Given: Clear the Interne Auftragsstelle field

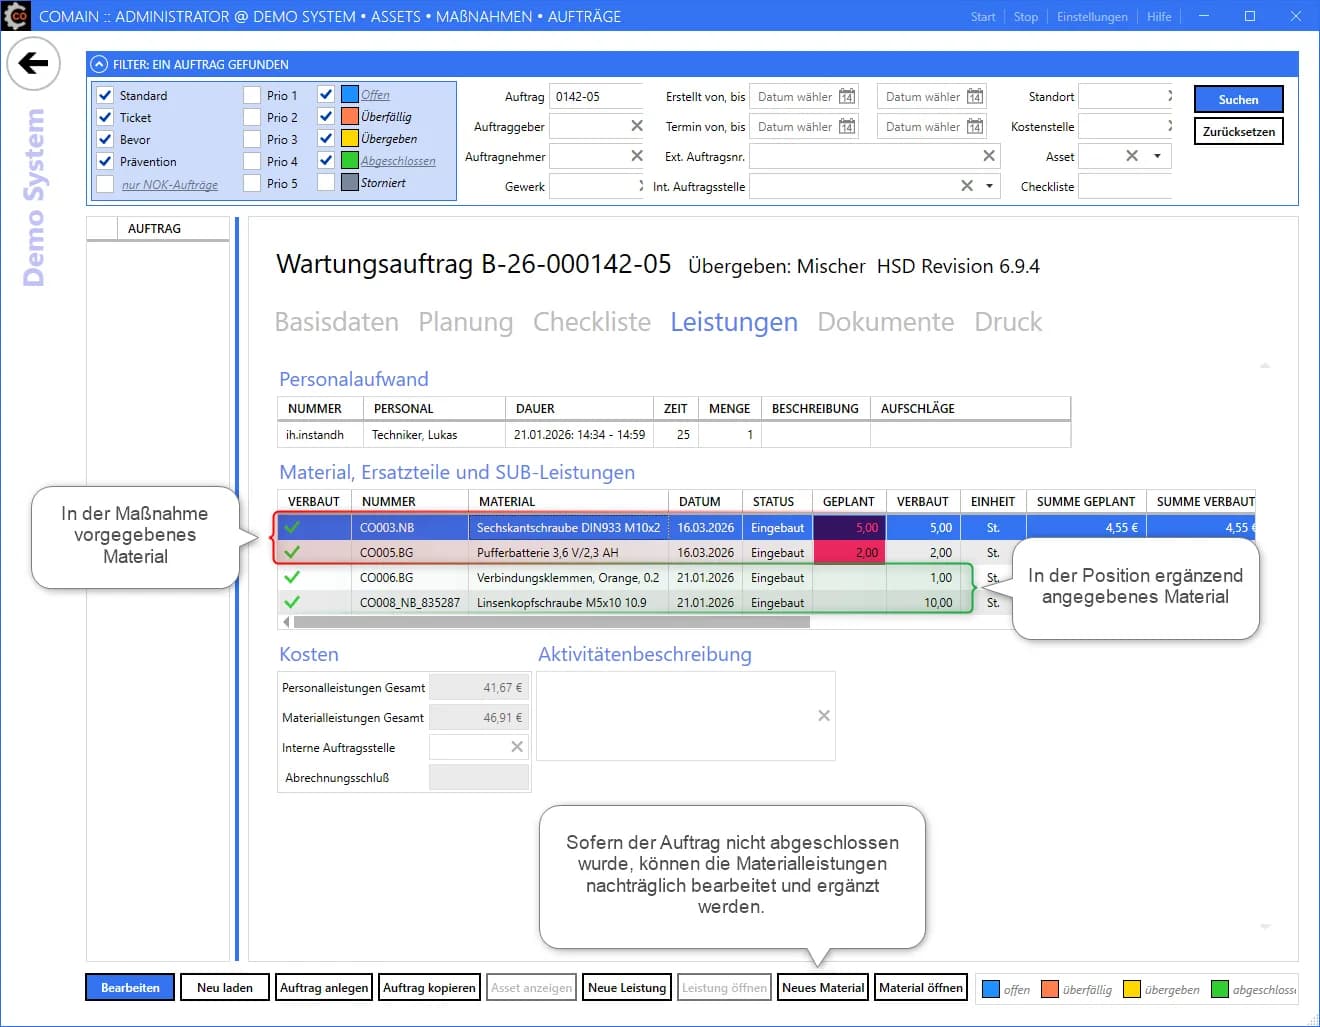Looking at the screenshot, I should [x=516, y=747].
